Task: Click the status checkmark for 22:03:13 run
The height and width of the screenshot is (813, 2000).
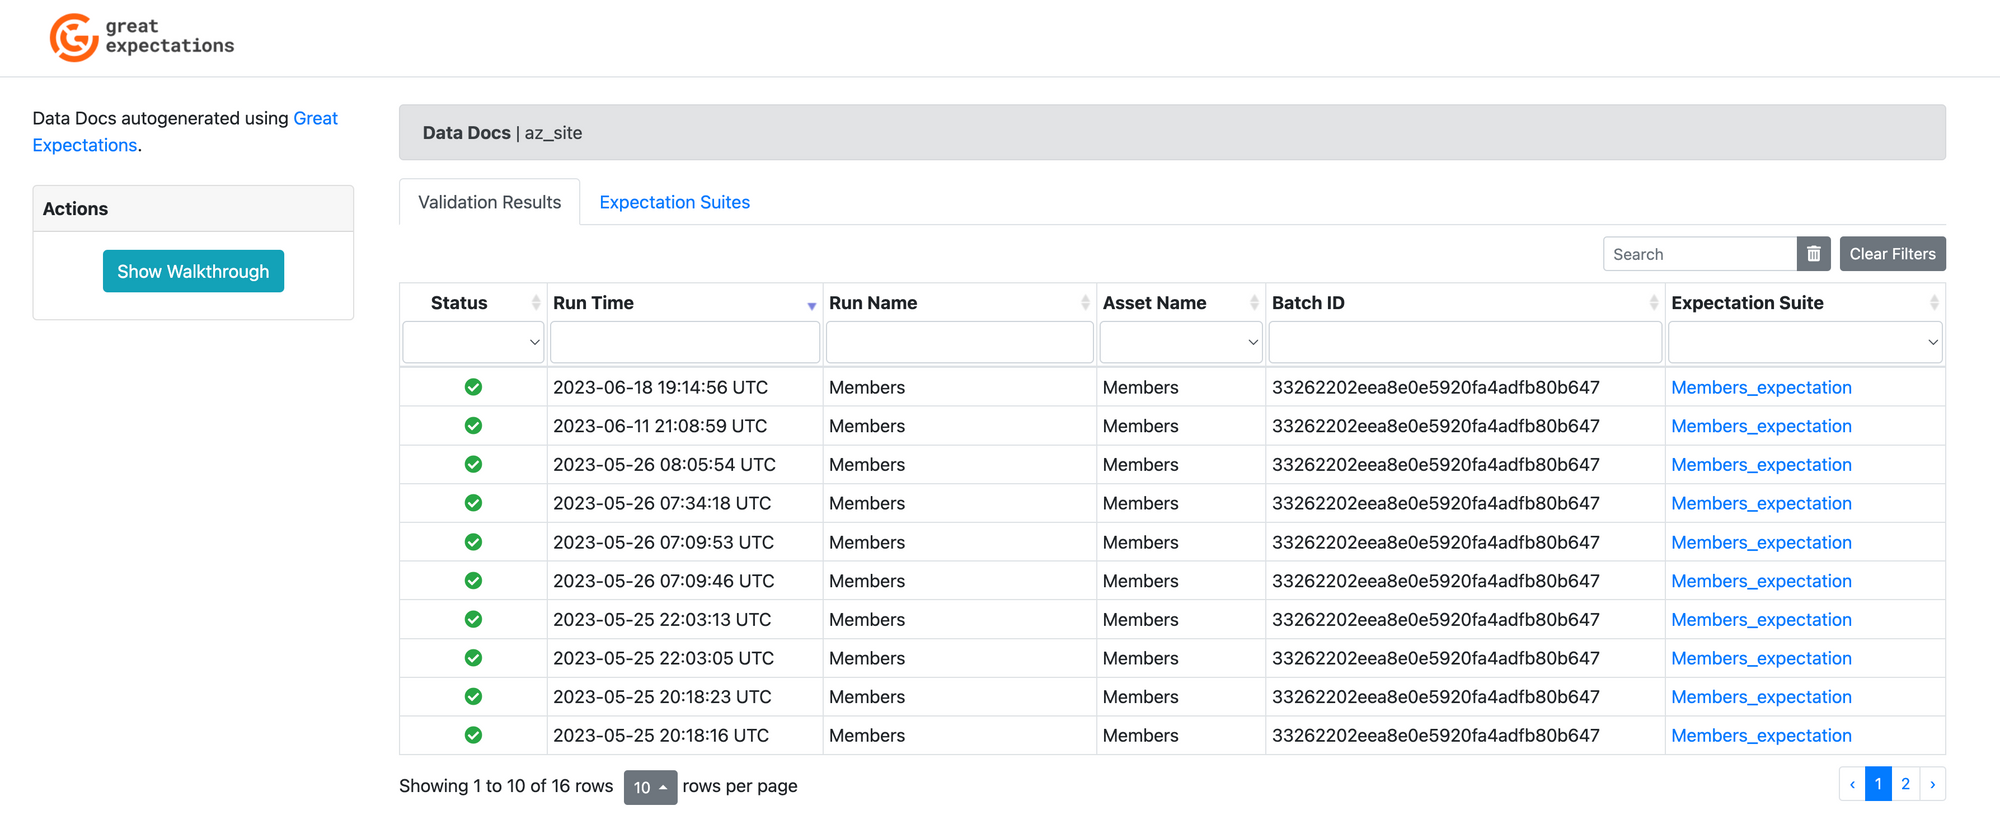Action: [473, 619]
